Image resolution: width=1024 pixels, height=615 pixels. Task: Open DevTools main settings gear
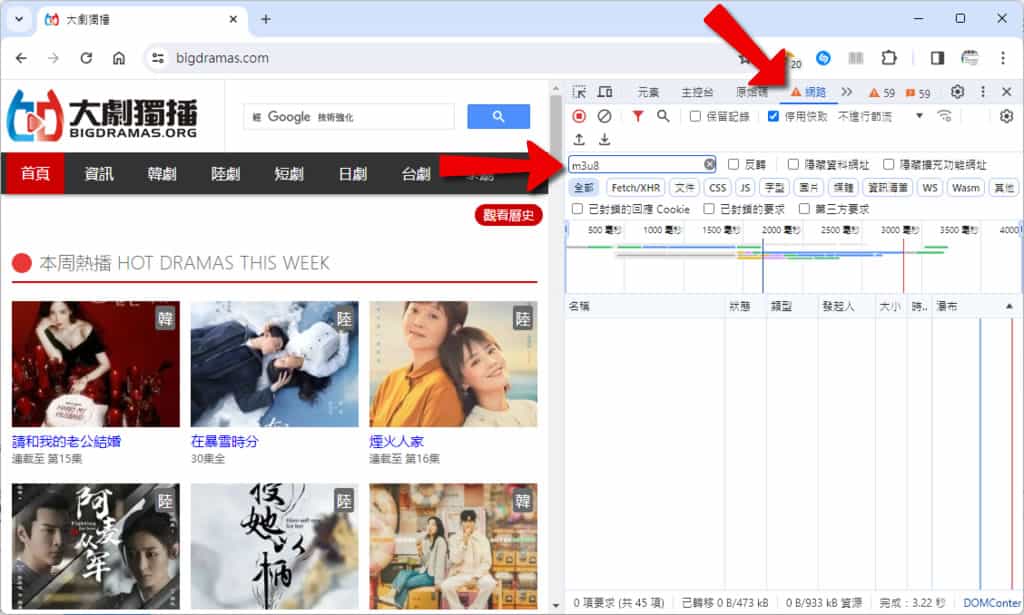tap(957, 92)
